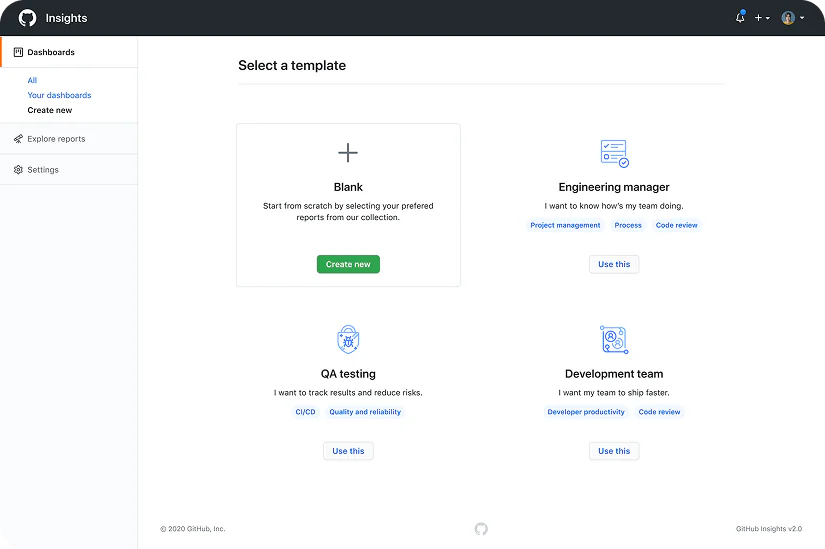Click the Development team icon

click(614, 340)
